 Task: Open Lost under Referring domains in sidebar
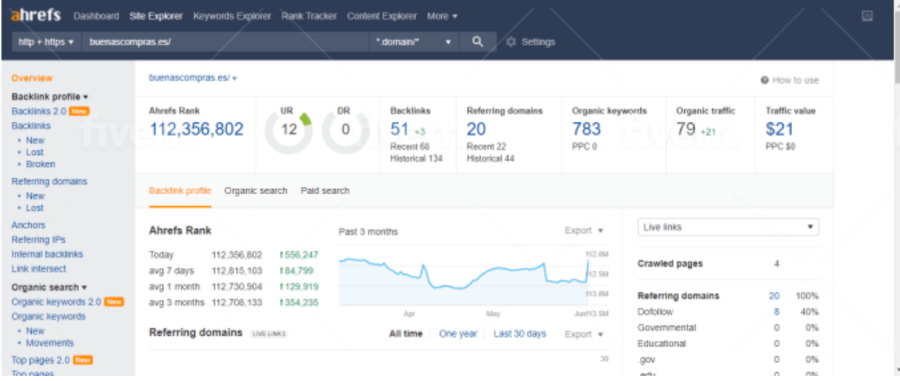34,208
